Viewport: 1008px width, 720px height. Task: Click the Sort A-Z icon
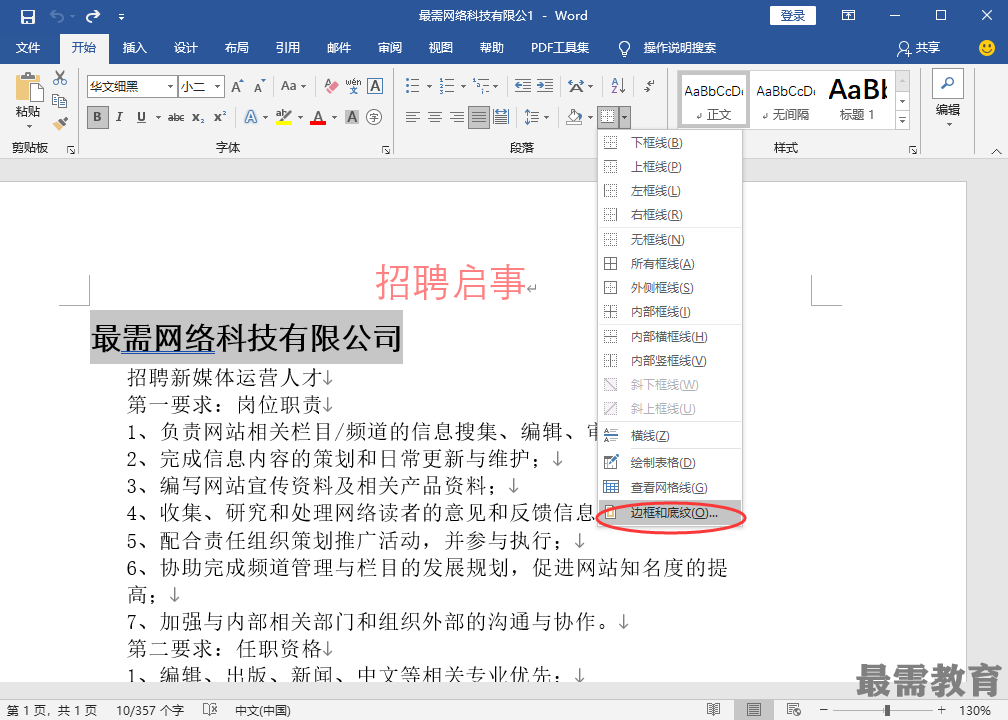[x=618, y=86]
